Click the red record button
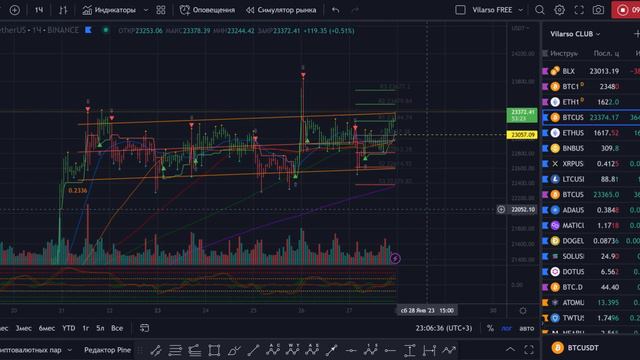The height and width of the screenshot is (360, 640). point(626,10)
